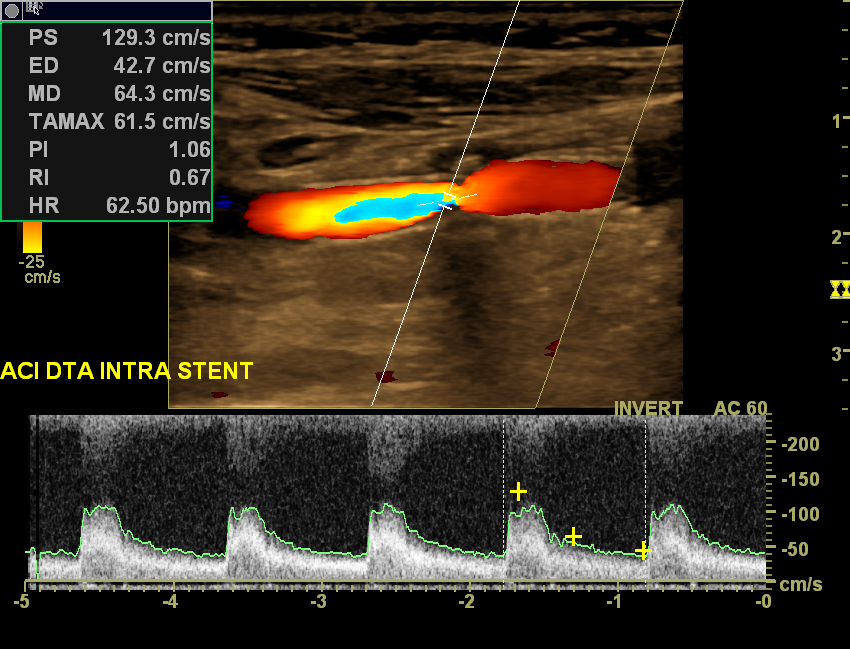Click the peak systolic yellow cross caliper
Viewport: 850px width, 649px height.
(518, 492)
